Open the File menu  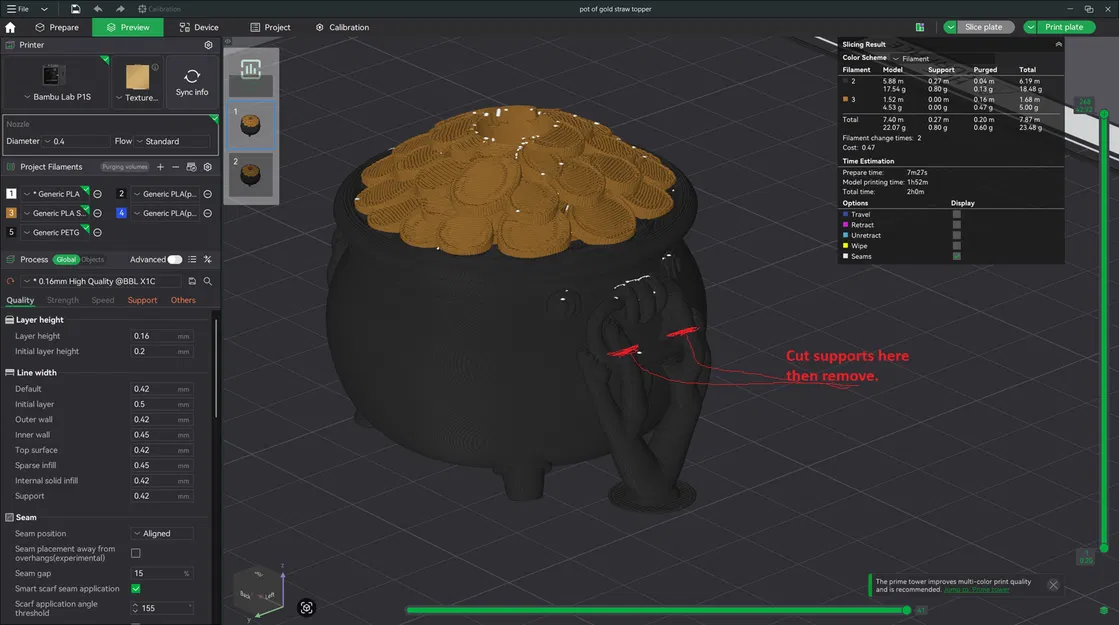(x=18, y=9)
